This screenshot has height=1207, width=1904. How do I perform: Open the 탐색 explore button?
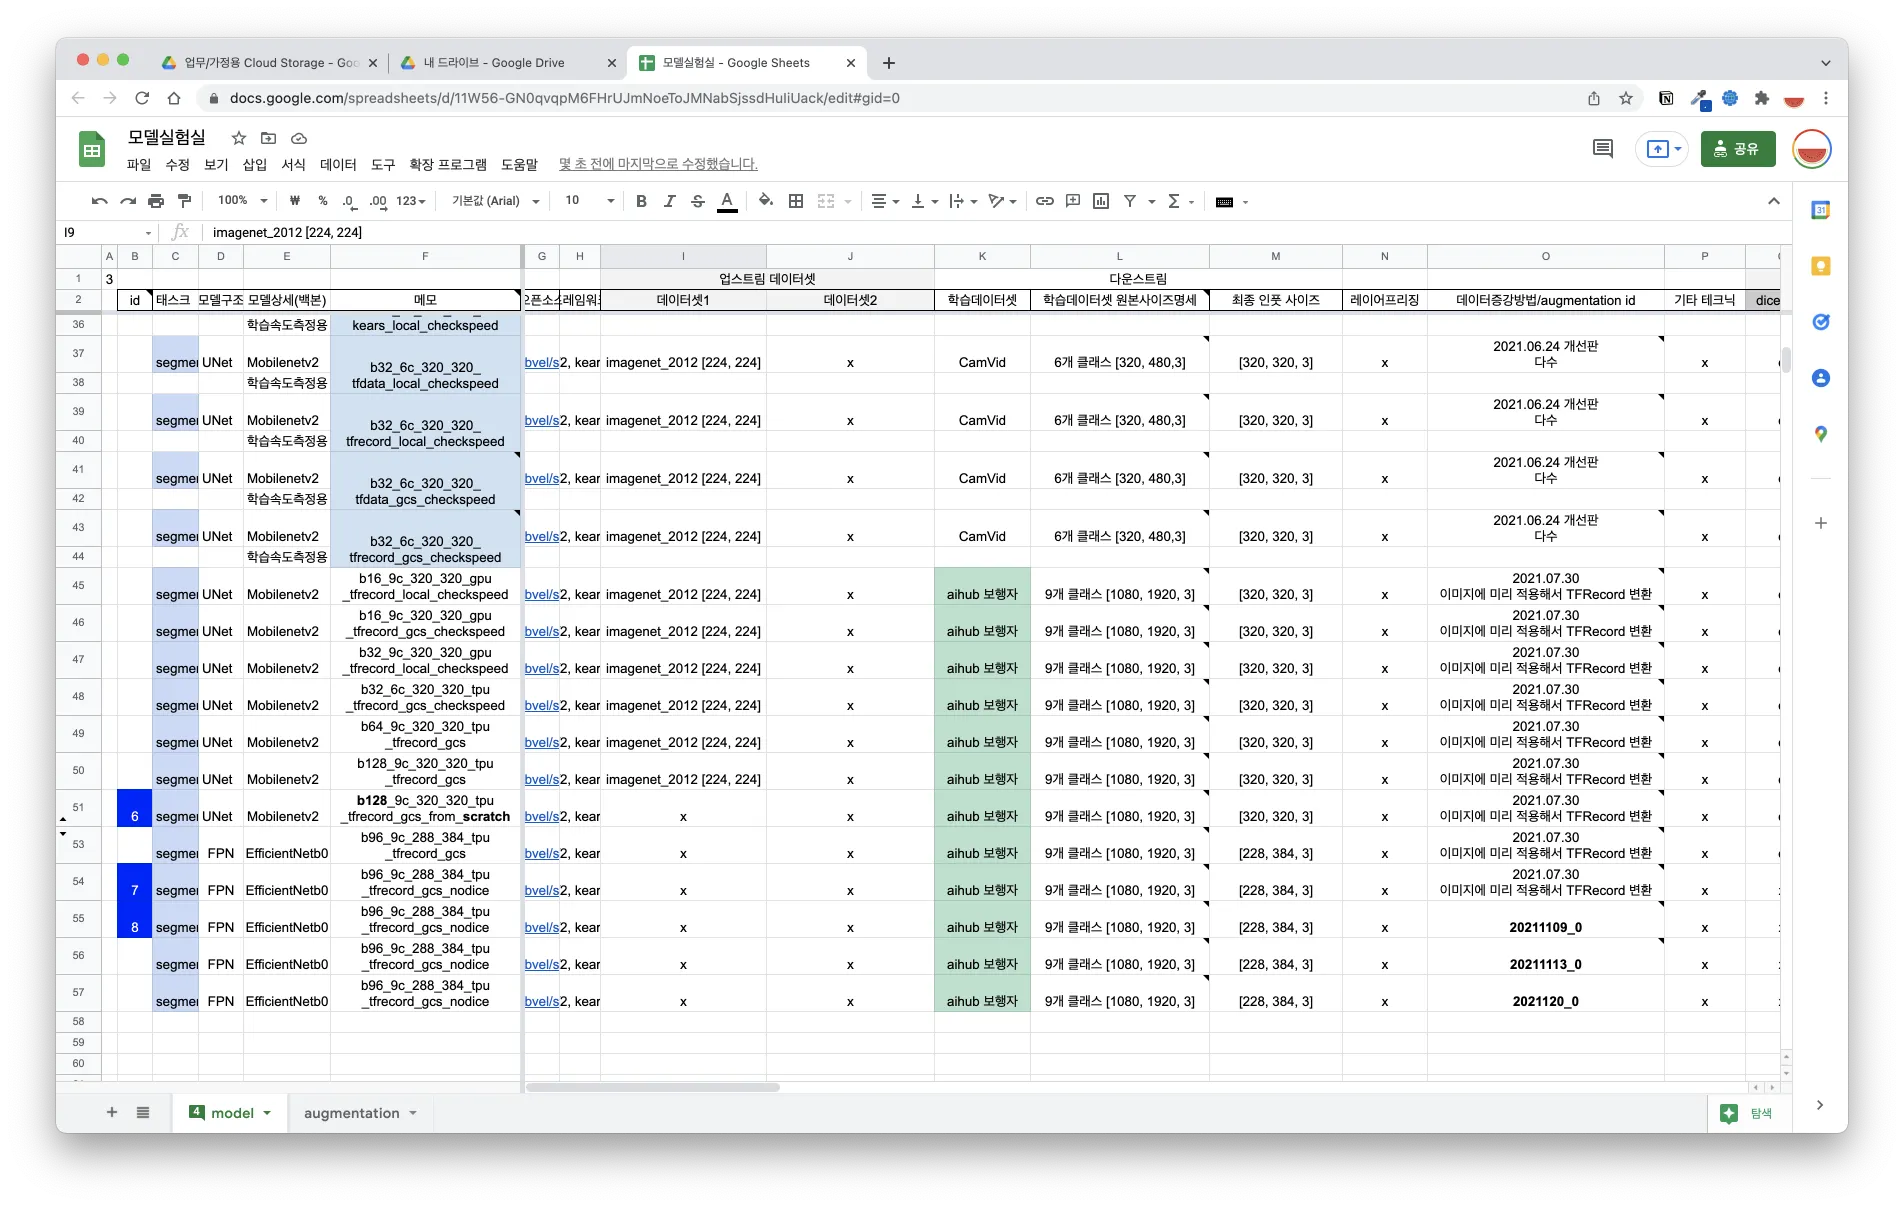(x=1746, y=1113)
